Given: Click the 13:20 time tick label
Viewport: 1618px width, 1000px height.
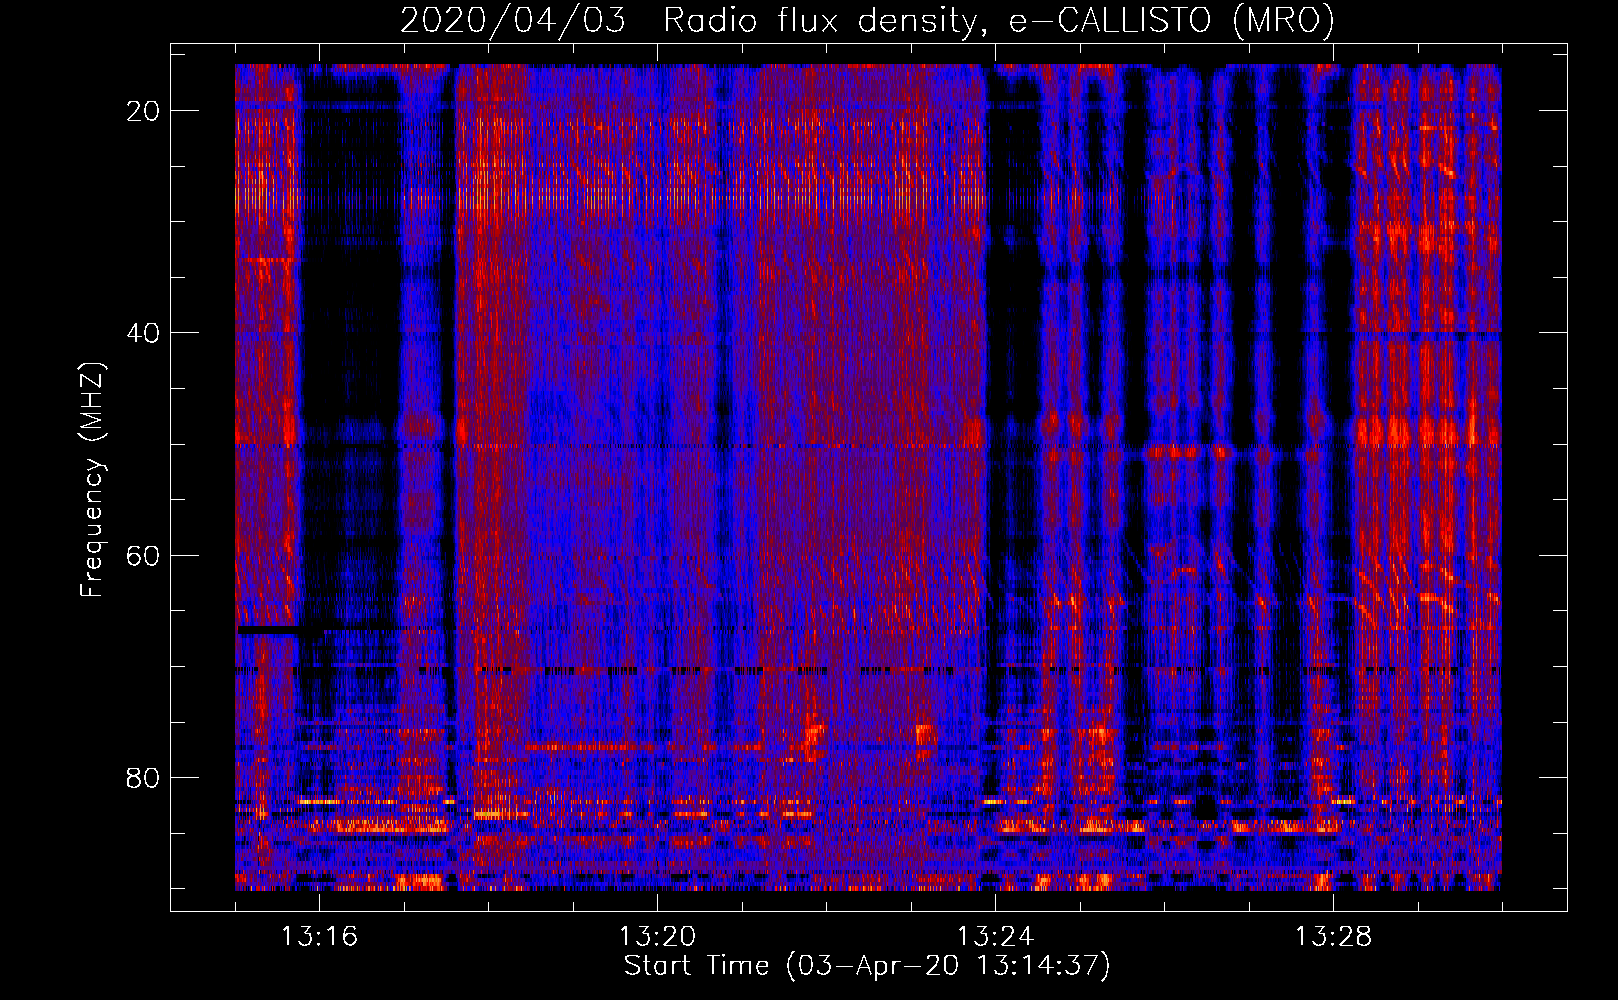Looking at the screenshot, I should [657, 937].
